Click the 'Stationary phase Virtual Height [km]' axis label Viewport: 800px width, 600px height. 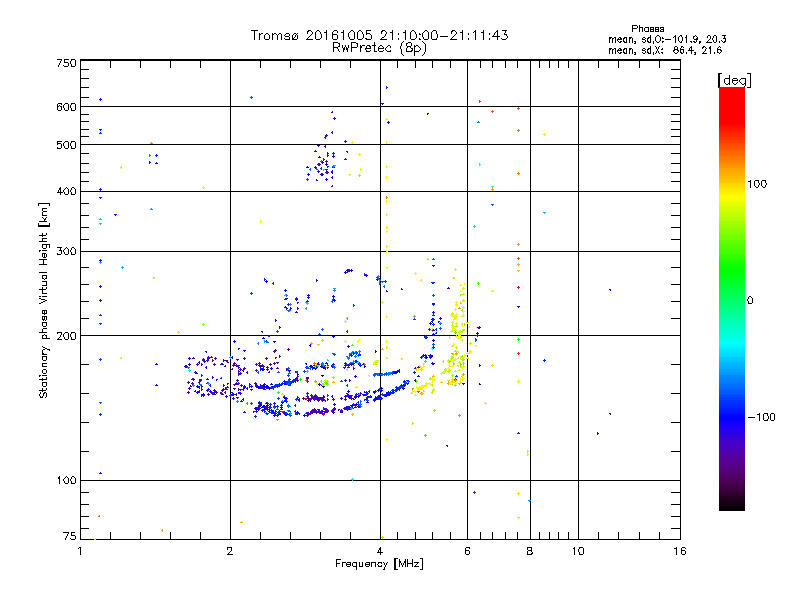point(44,300)
